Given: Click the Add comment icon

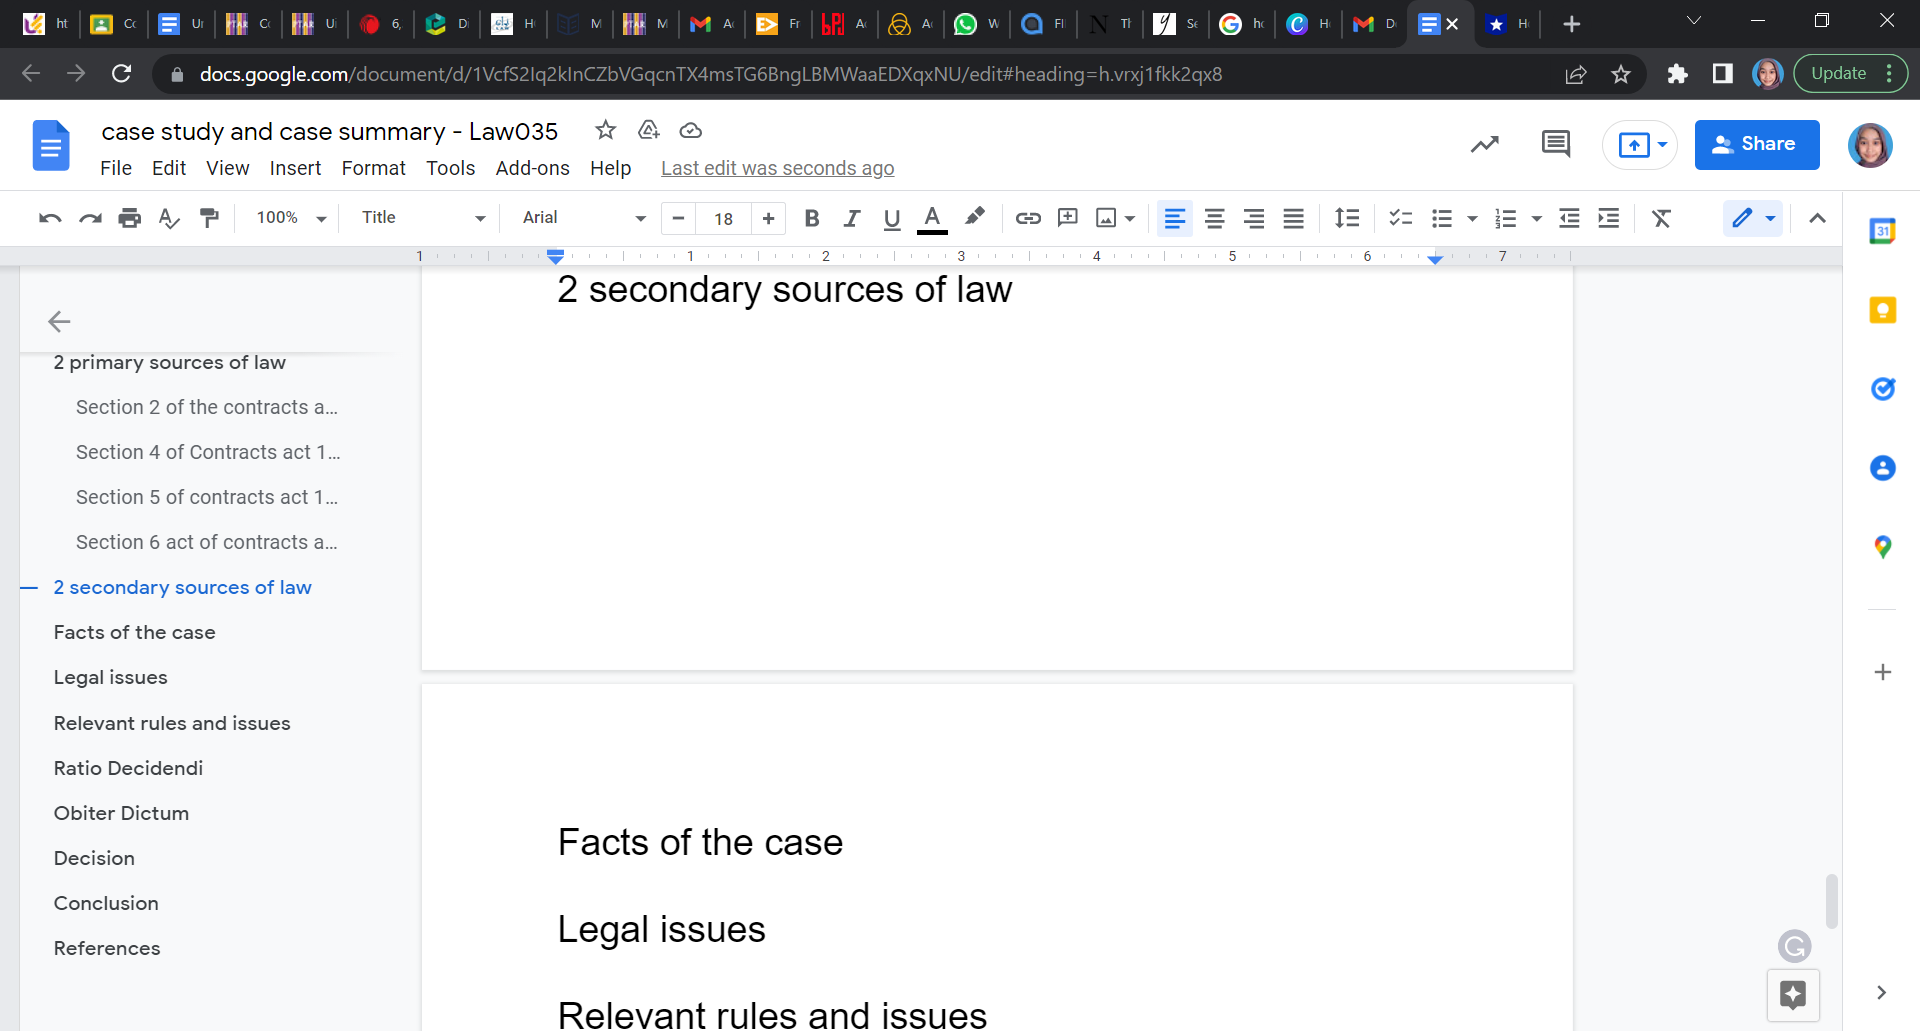Looking at the screenshot, I should pyautogui.click(x=1069, y=218).
